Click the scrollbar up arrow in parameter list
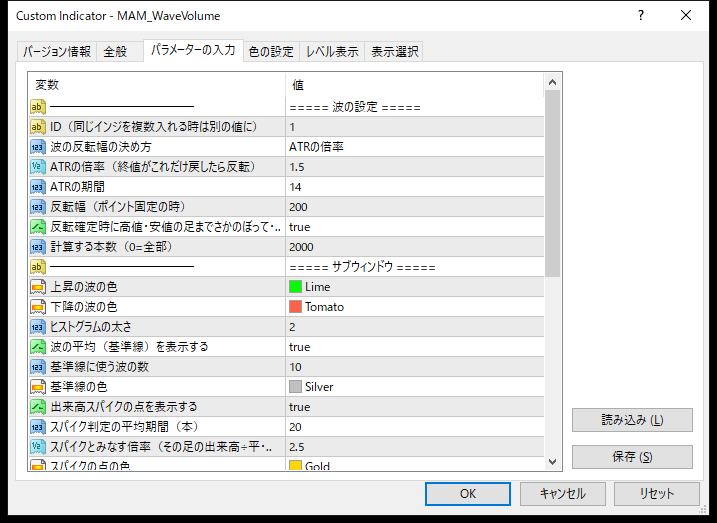 click(552, 82)
